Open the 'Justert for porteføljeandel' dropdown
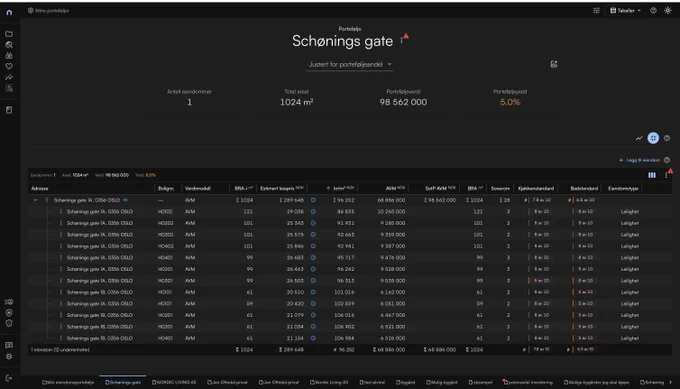Viewport: 680px width, 389px height. point(350,64)
